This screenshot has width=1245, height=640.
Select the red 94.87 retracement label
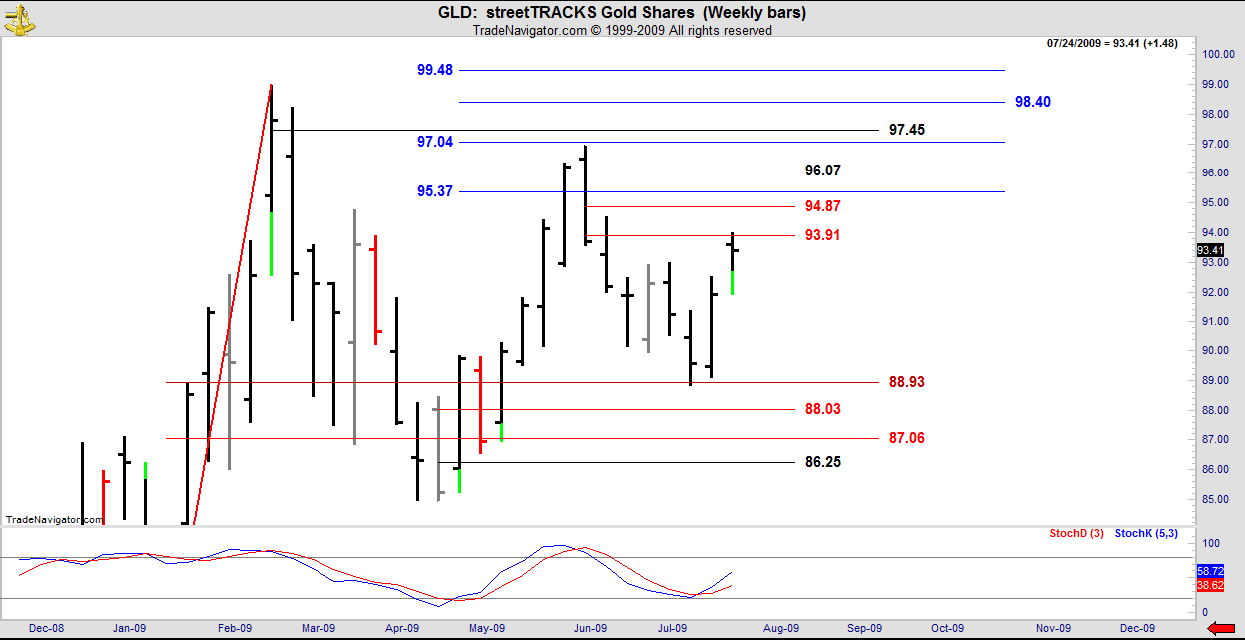click(x=822, y=206)
